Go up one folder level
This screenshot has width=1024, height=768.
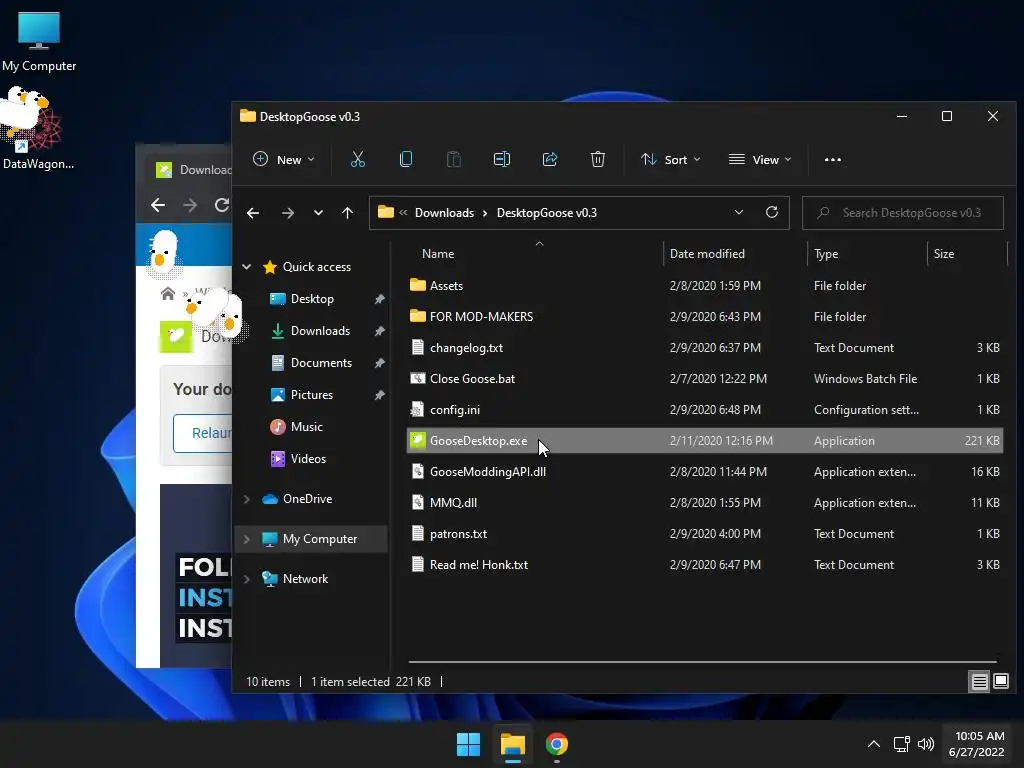point(347,213)
